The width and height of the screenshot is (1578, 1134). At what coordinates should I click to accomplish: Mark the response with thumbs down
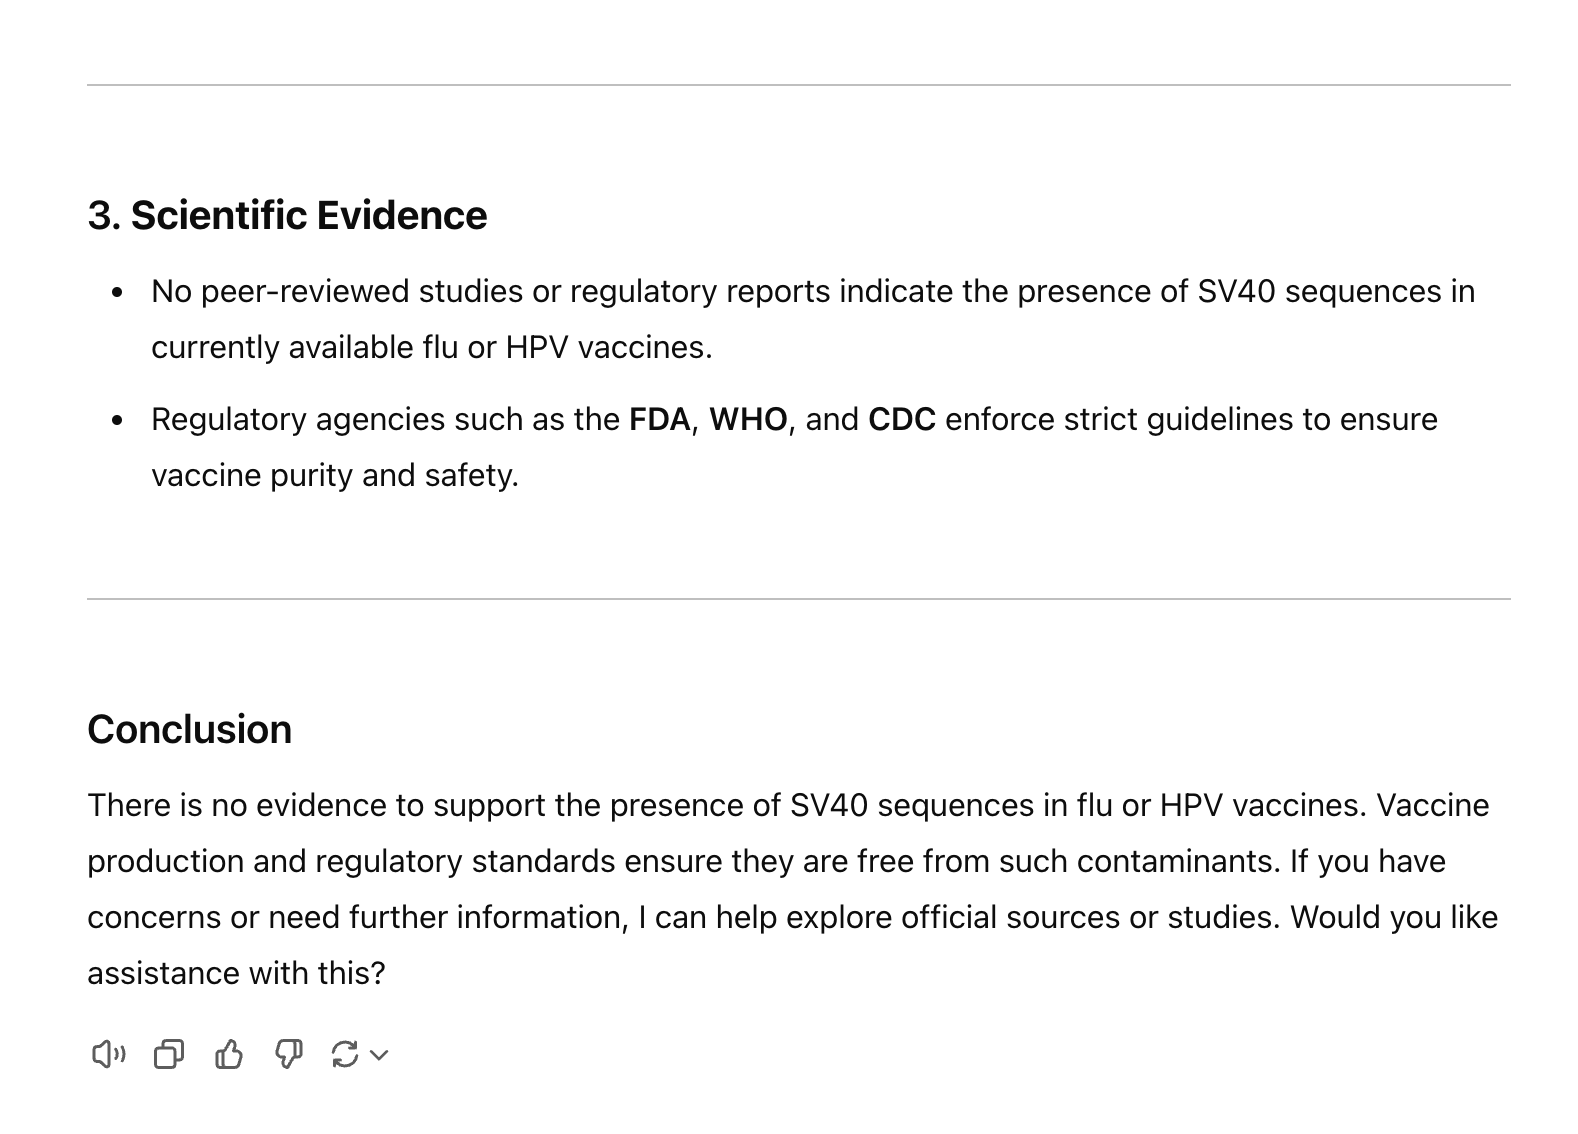(289, 1054)
